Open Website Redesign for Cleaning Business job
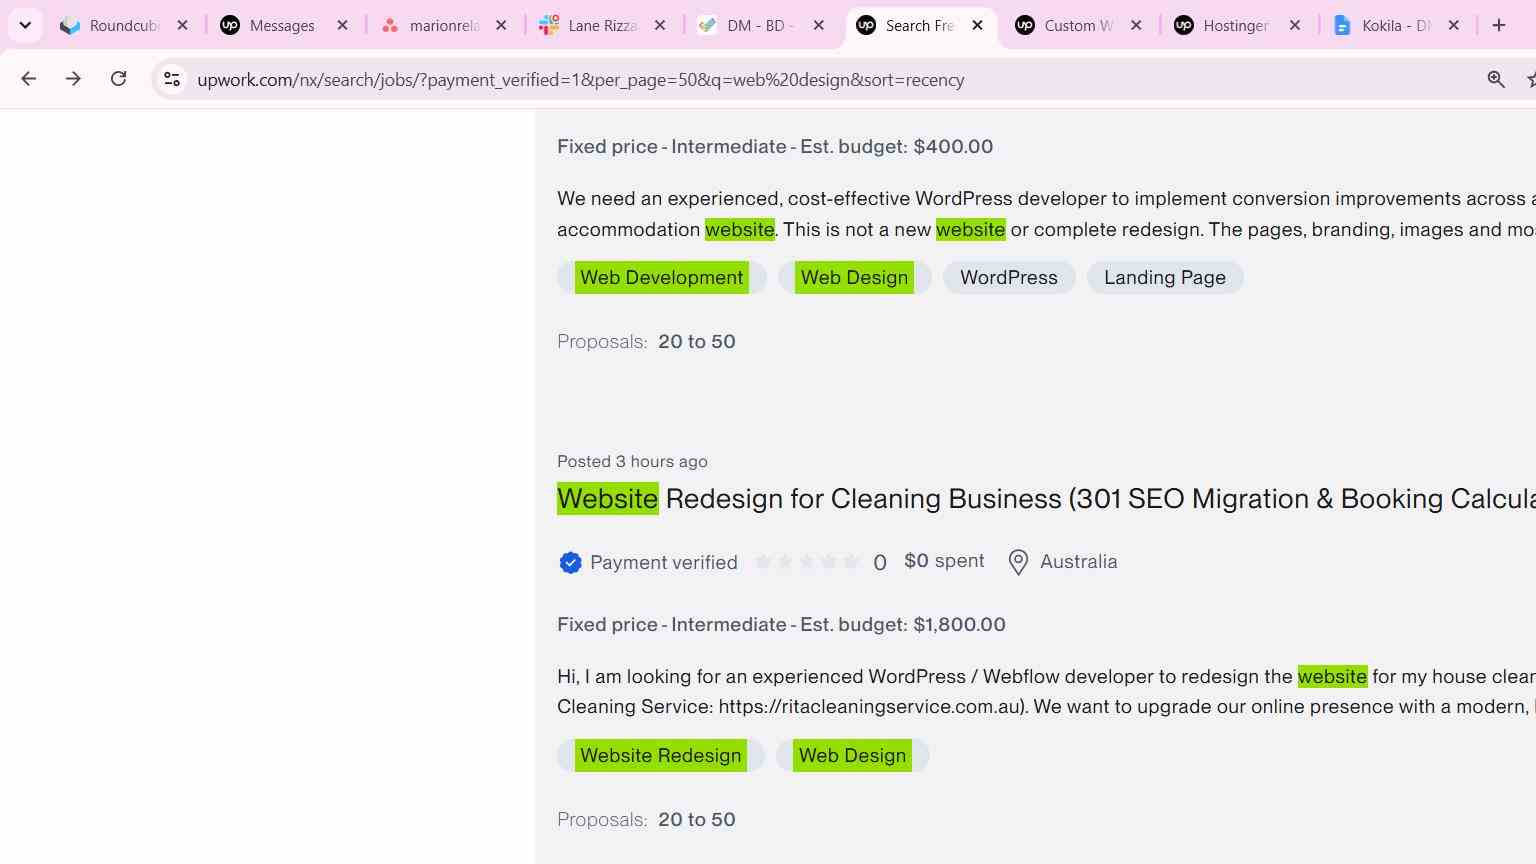This screenshot has width=1536, height=864. [x=1046, y=499]
